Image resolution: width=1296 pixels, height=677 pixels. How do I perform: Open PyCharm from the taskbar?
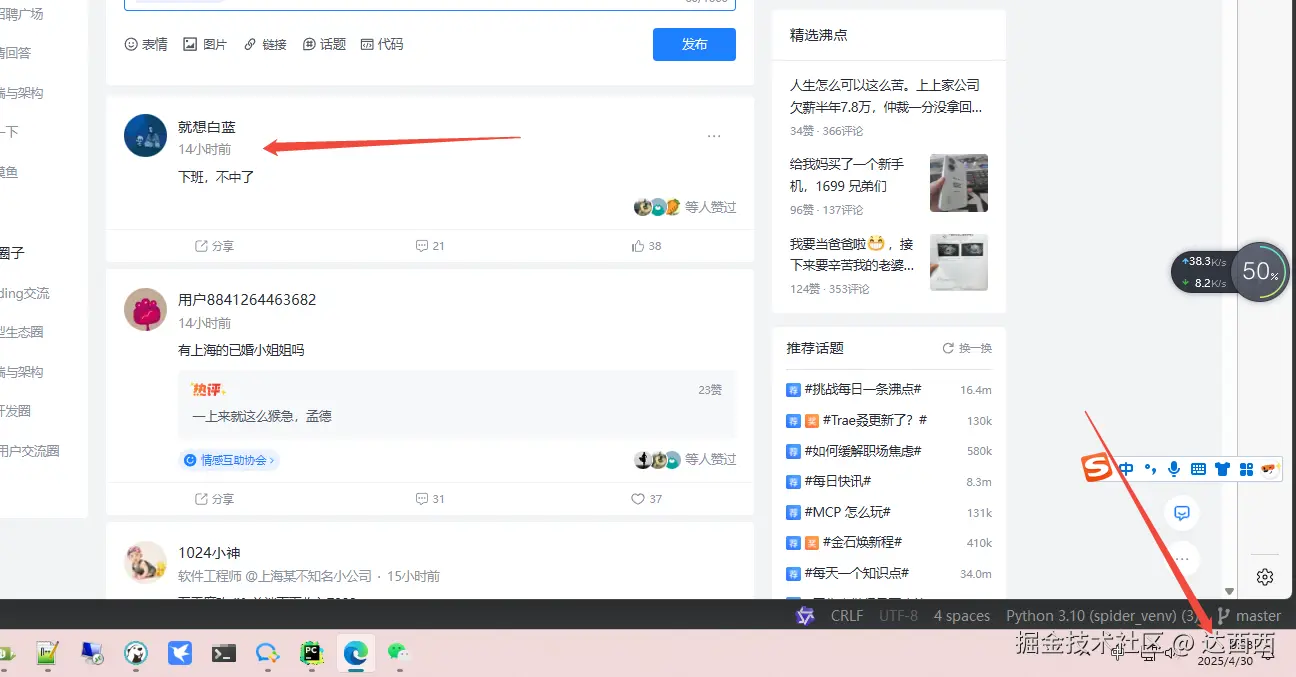pyautogui.click(x=312, y=653)
